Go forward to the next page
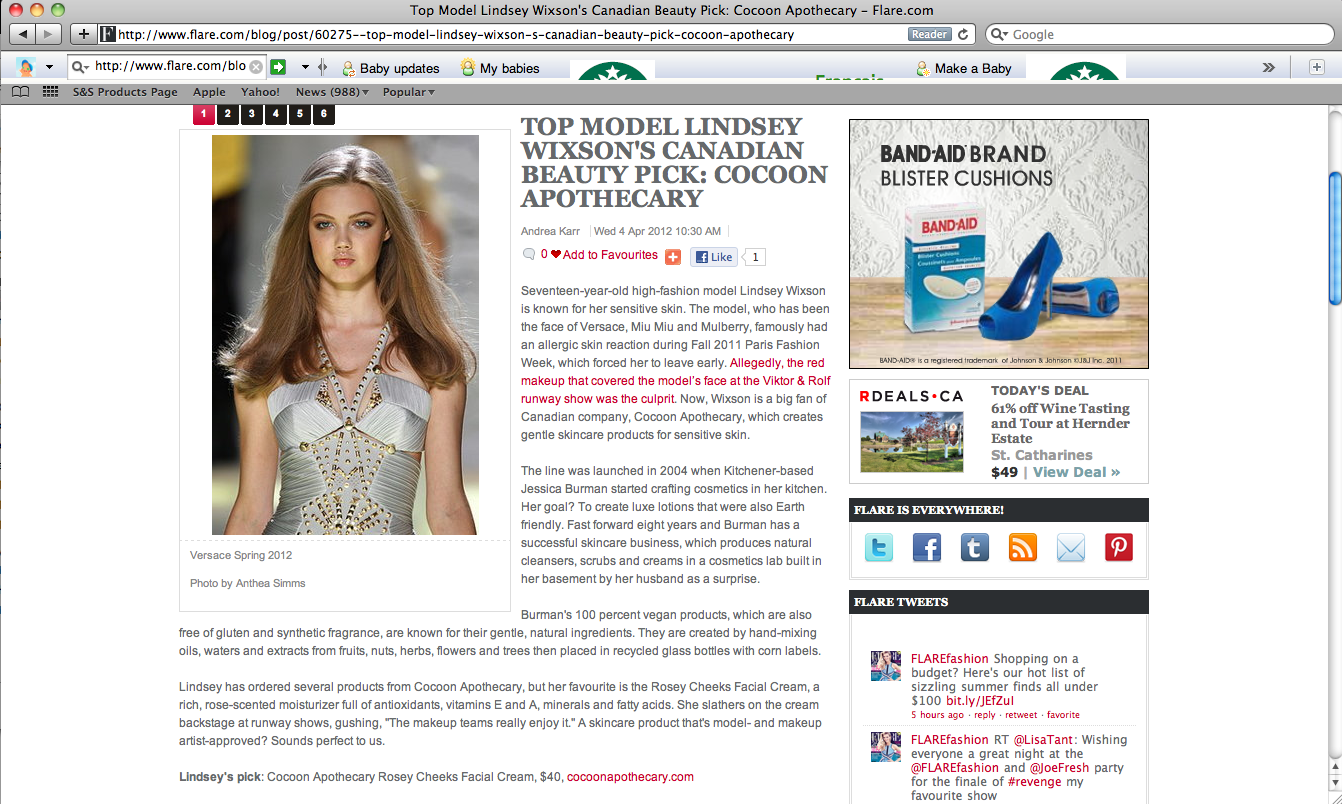The width and height of the screenshot is (1342, 804). pos(48,34)
